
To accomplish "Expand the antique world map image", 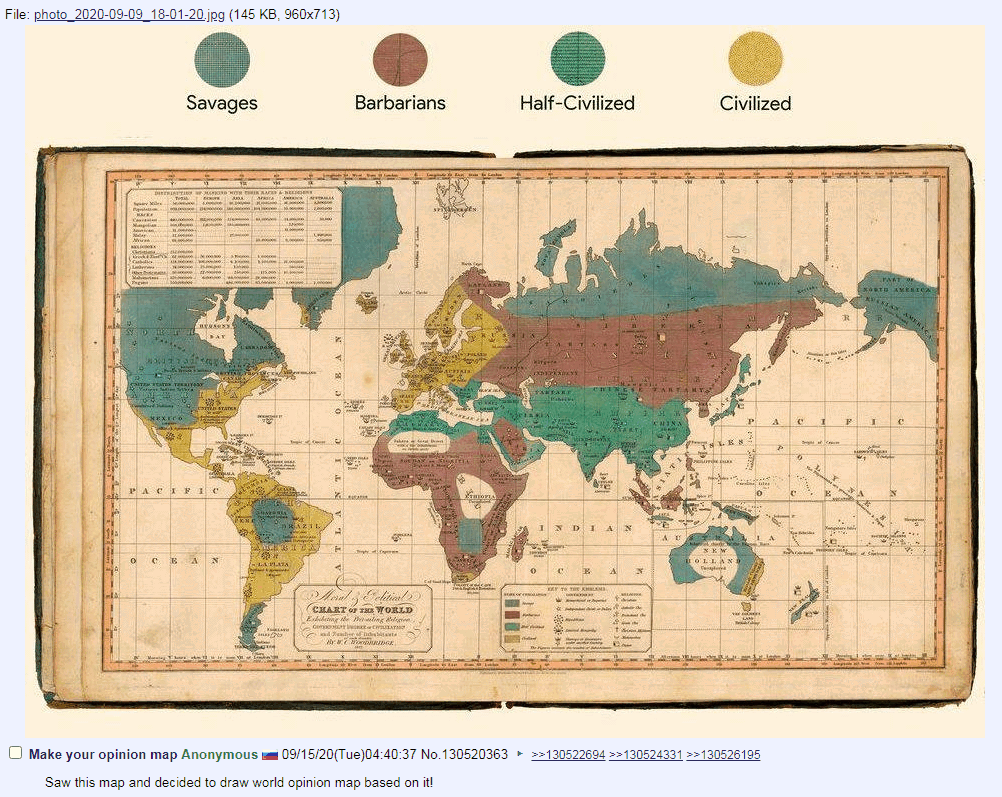I will point(505,381).
